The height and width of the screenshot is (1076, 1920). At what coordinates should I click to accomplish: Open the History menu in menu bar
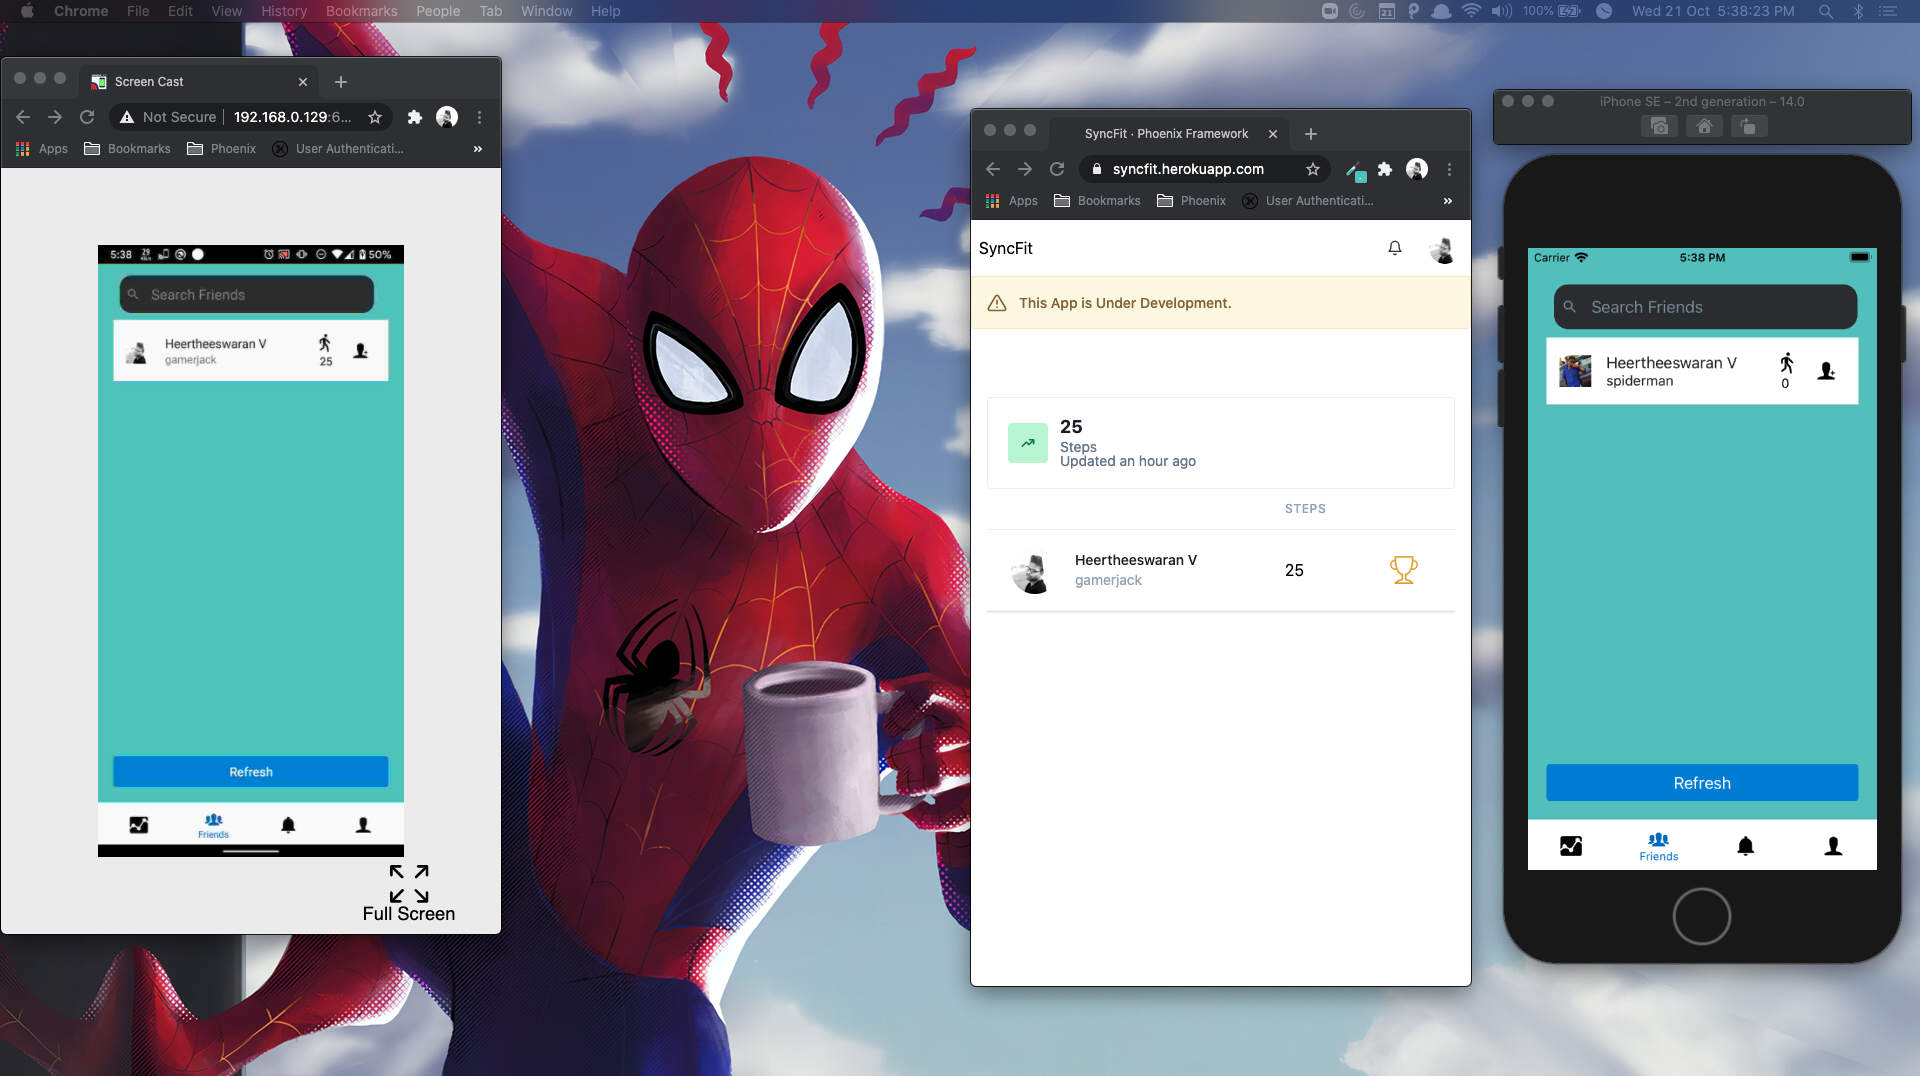(x=283, y=11)
